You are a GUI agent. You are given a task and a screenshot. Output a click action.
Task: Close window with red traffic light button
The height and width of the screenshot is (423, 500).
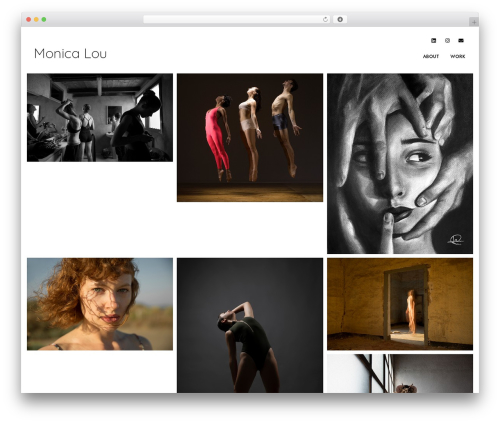[29, 19]
